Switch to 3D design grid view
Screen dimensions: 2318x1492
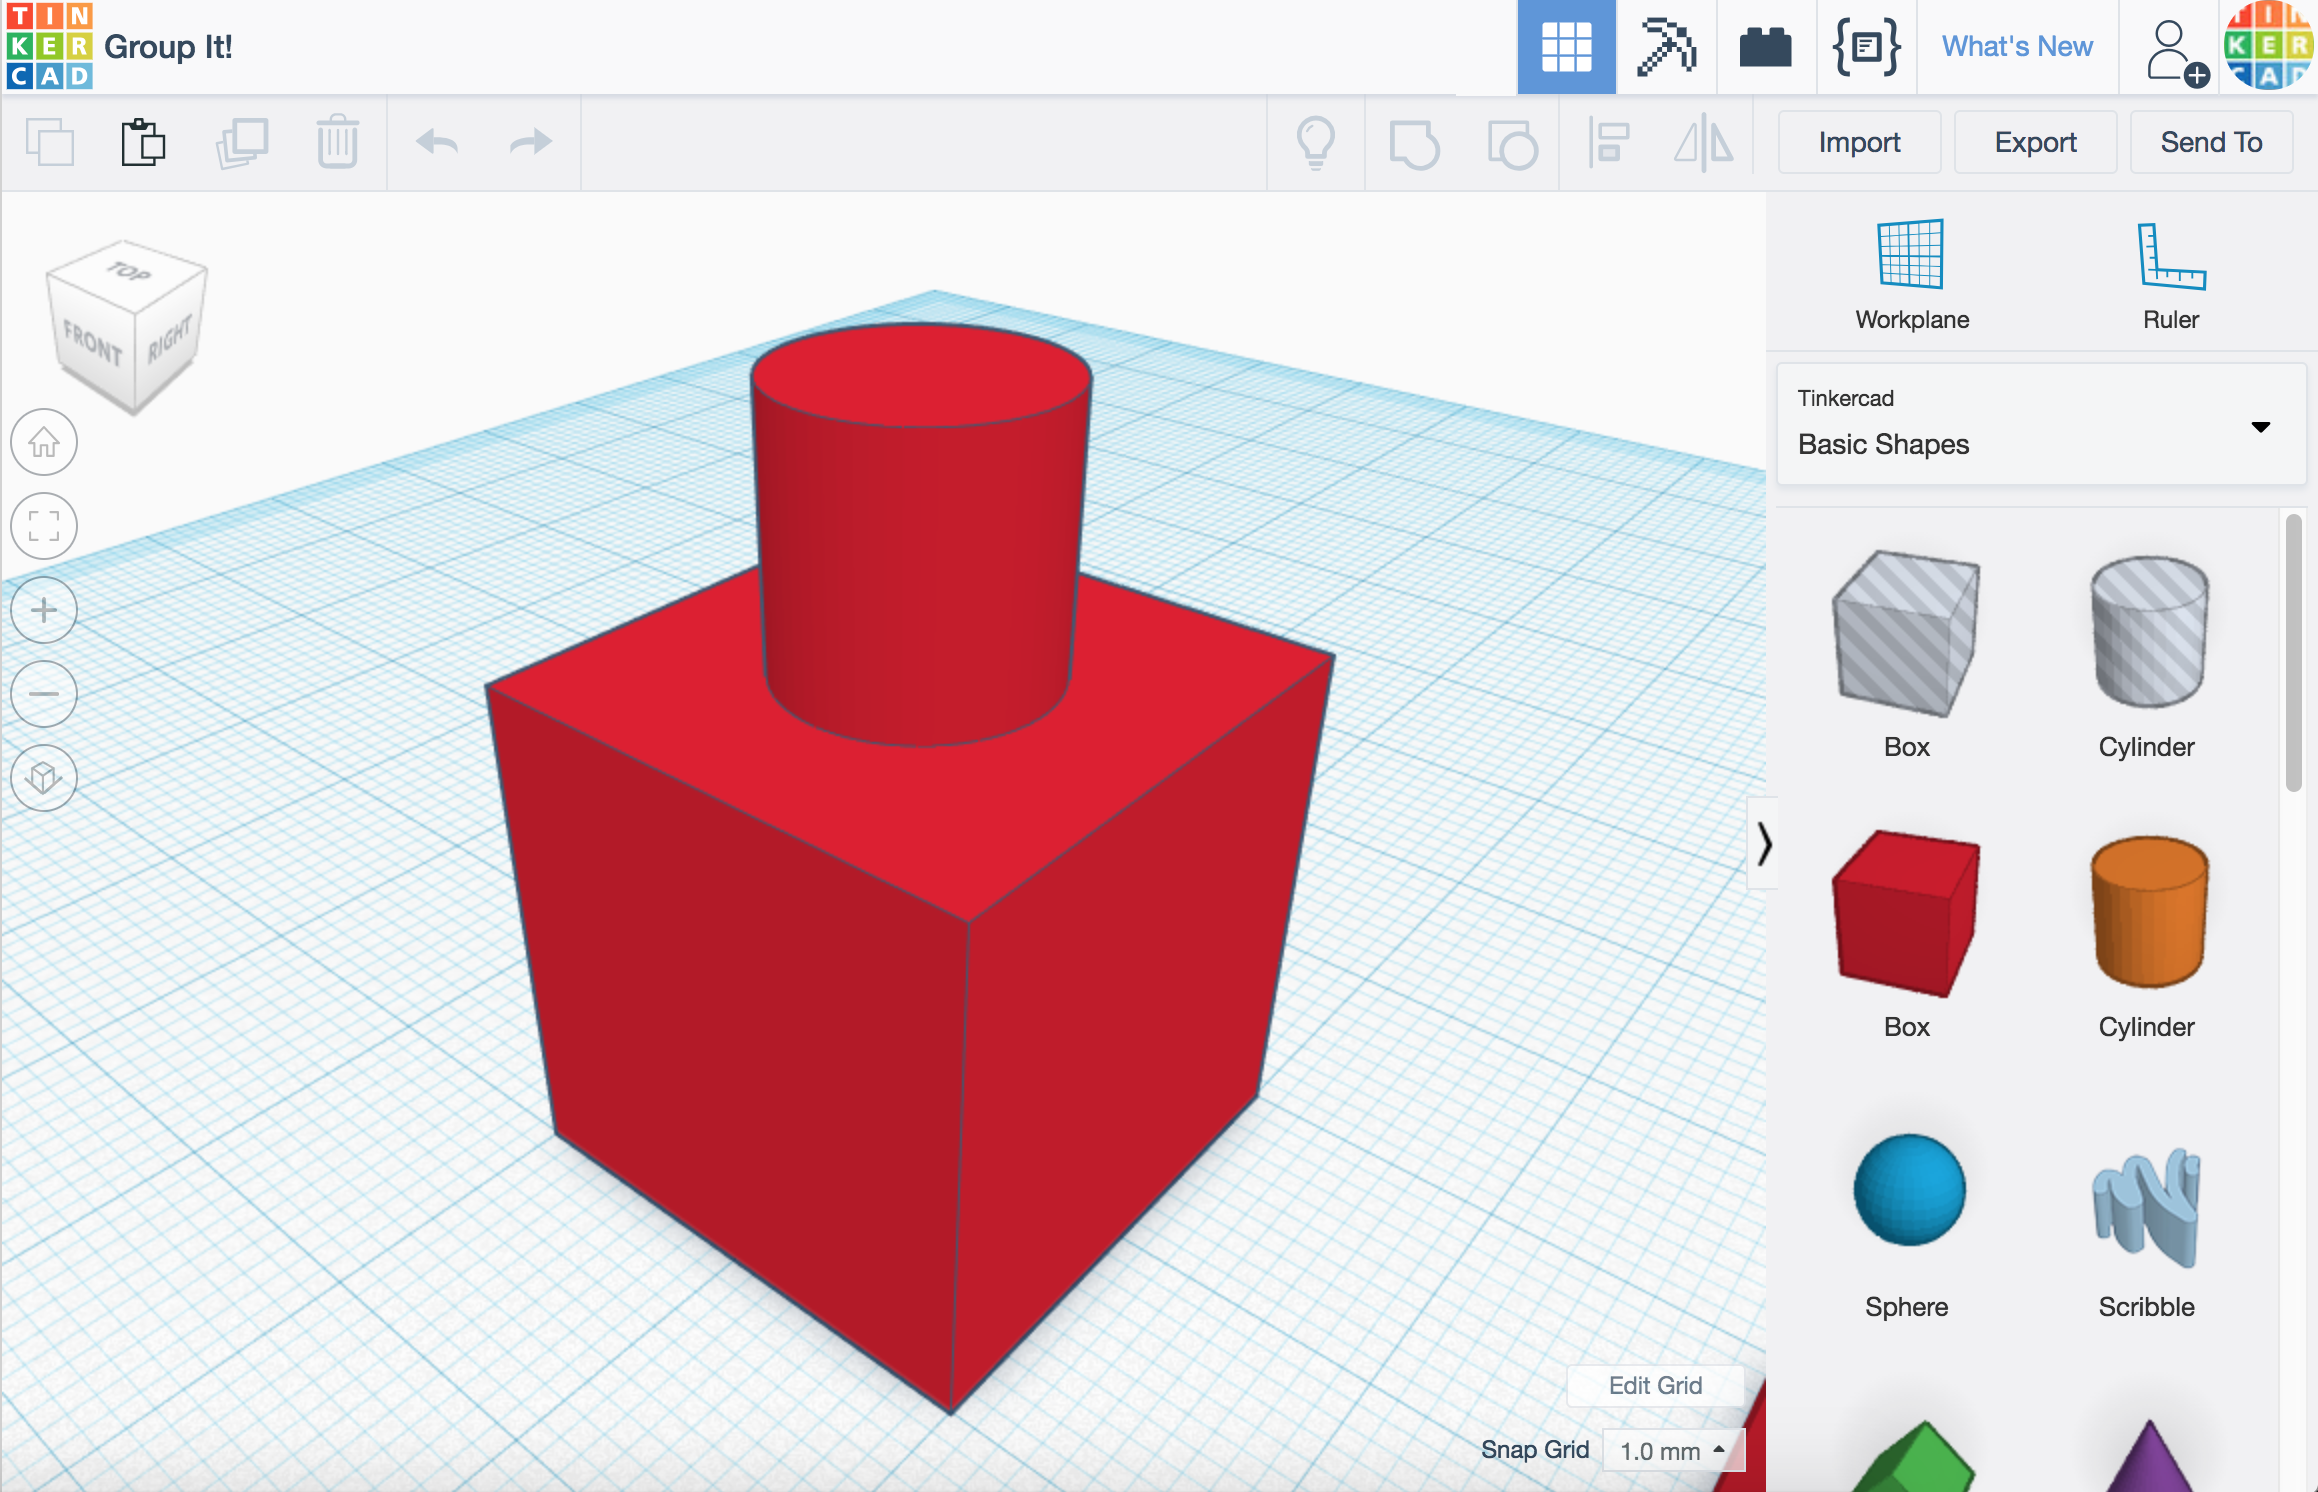click(x=1566, y=47)
